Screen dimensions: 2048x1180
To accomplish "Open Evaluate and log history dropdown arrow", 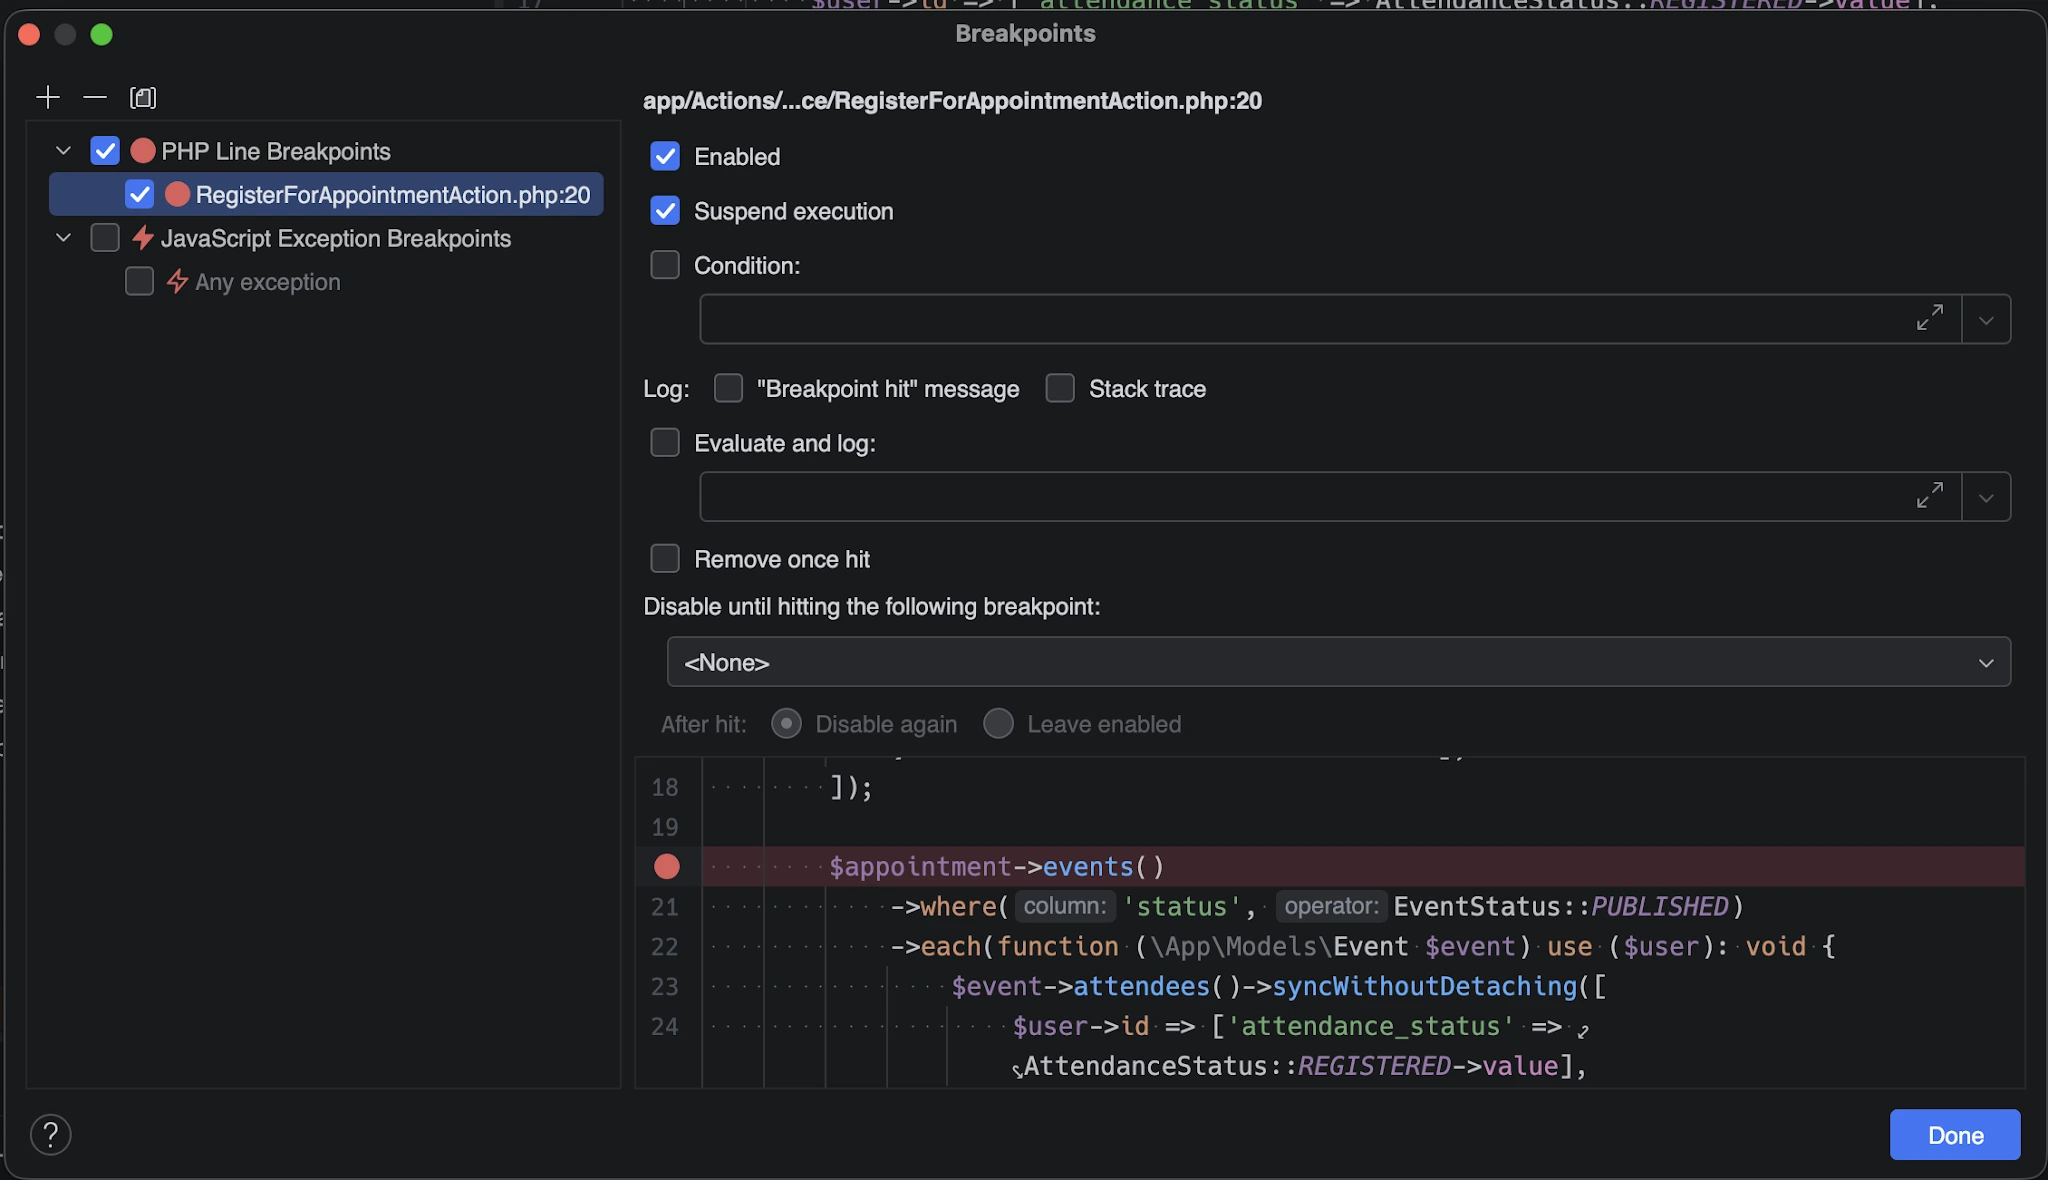I will [1986, 498].
